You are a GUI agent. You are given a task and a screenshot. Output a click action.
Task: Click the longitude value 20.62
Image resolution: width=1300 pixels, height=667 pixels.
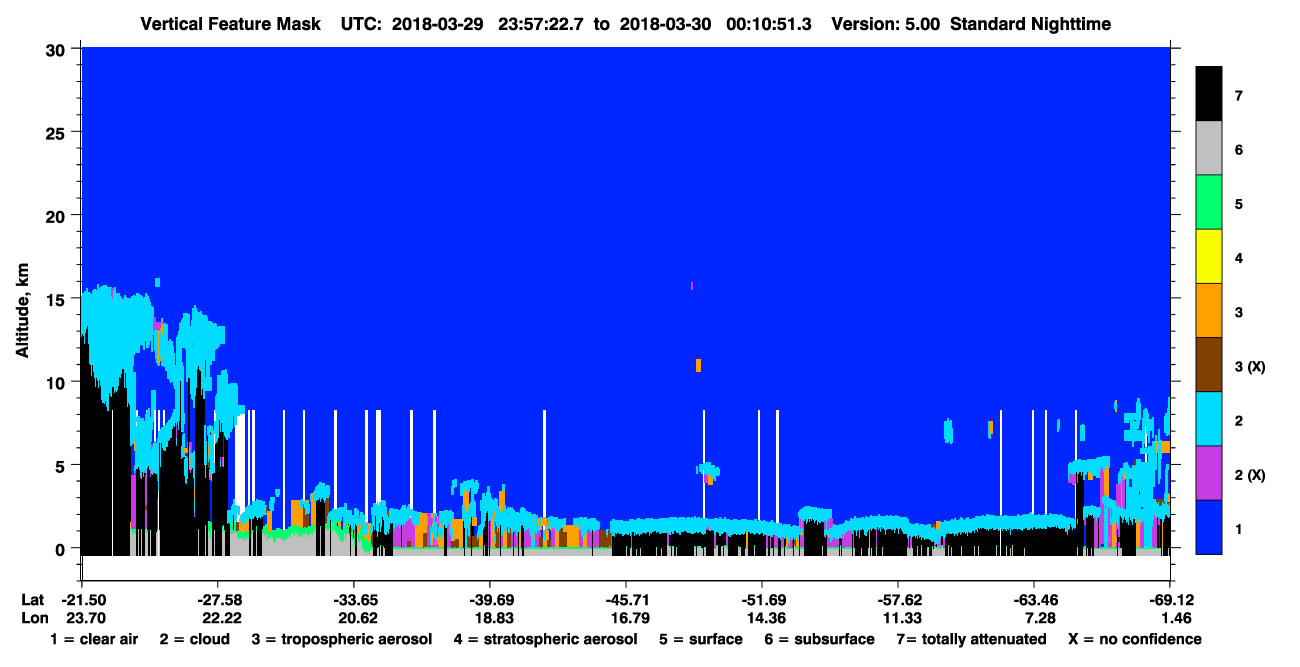pyautogui.click(x=356, y=618)
